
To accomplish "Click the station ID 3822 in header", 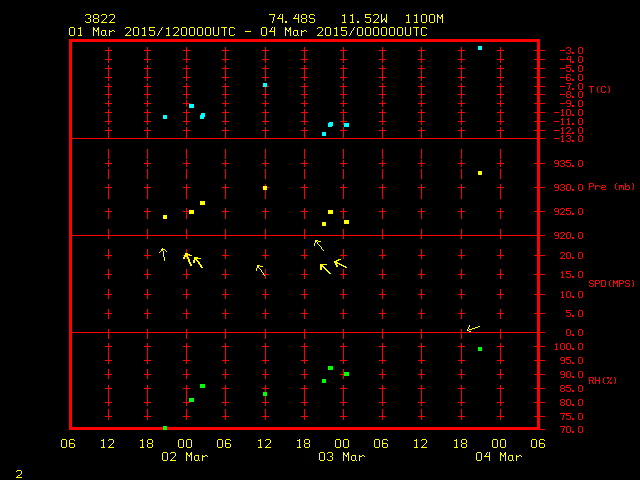I will point(100,19).
